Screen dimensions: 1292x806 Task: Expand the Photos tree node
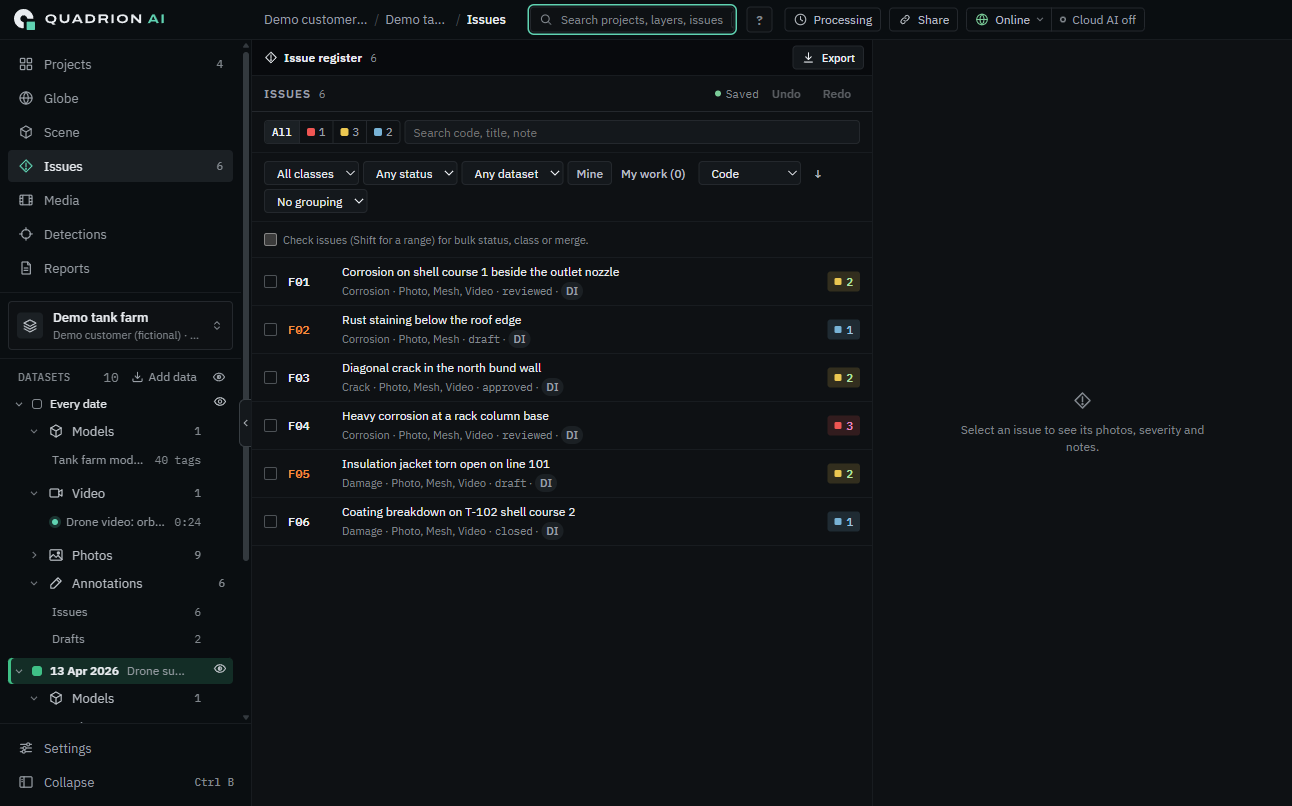point(34,555)
